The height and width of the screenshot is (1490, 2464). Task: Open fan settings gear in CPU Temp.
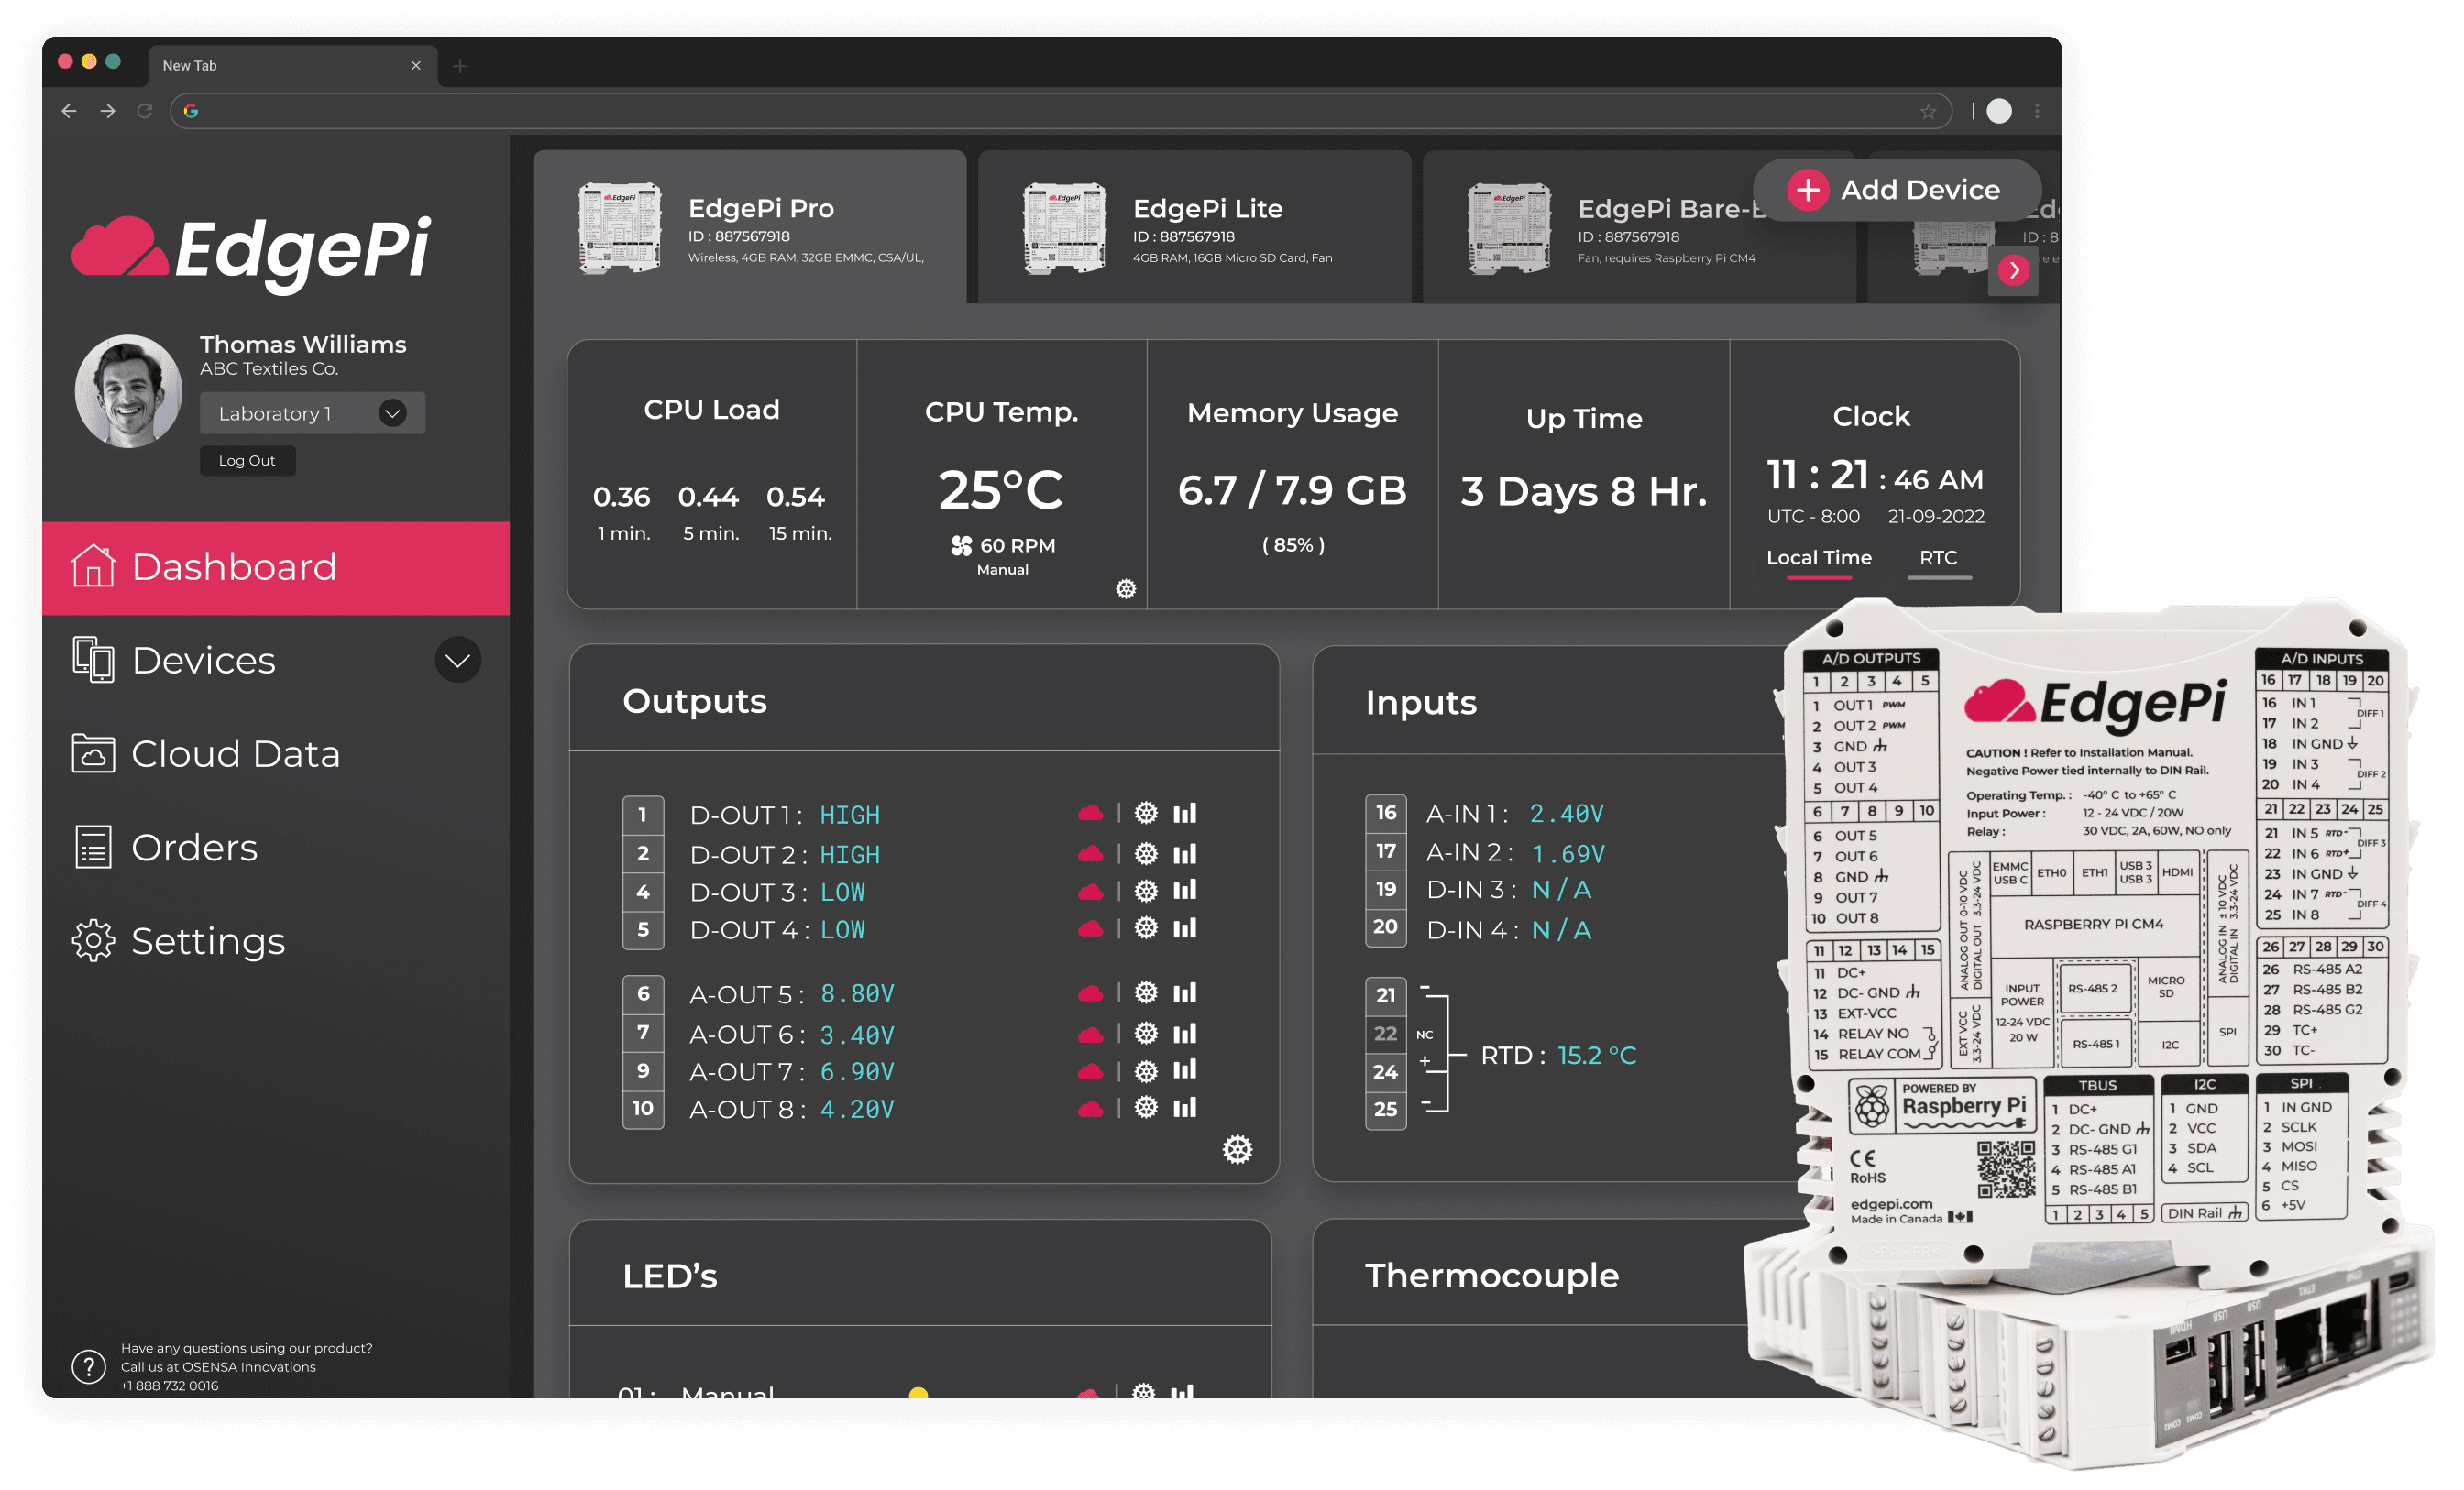point(1126,589)
